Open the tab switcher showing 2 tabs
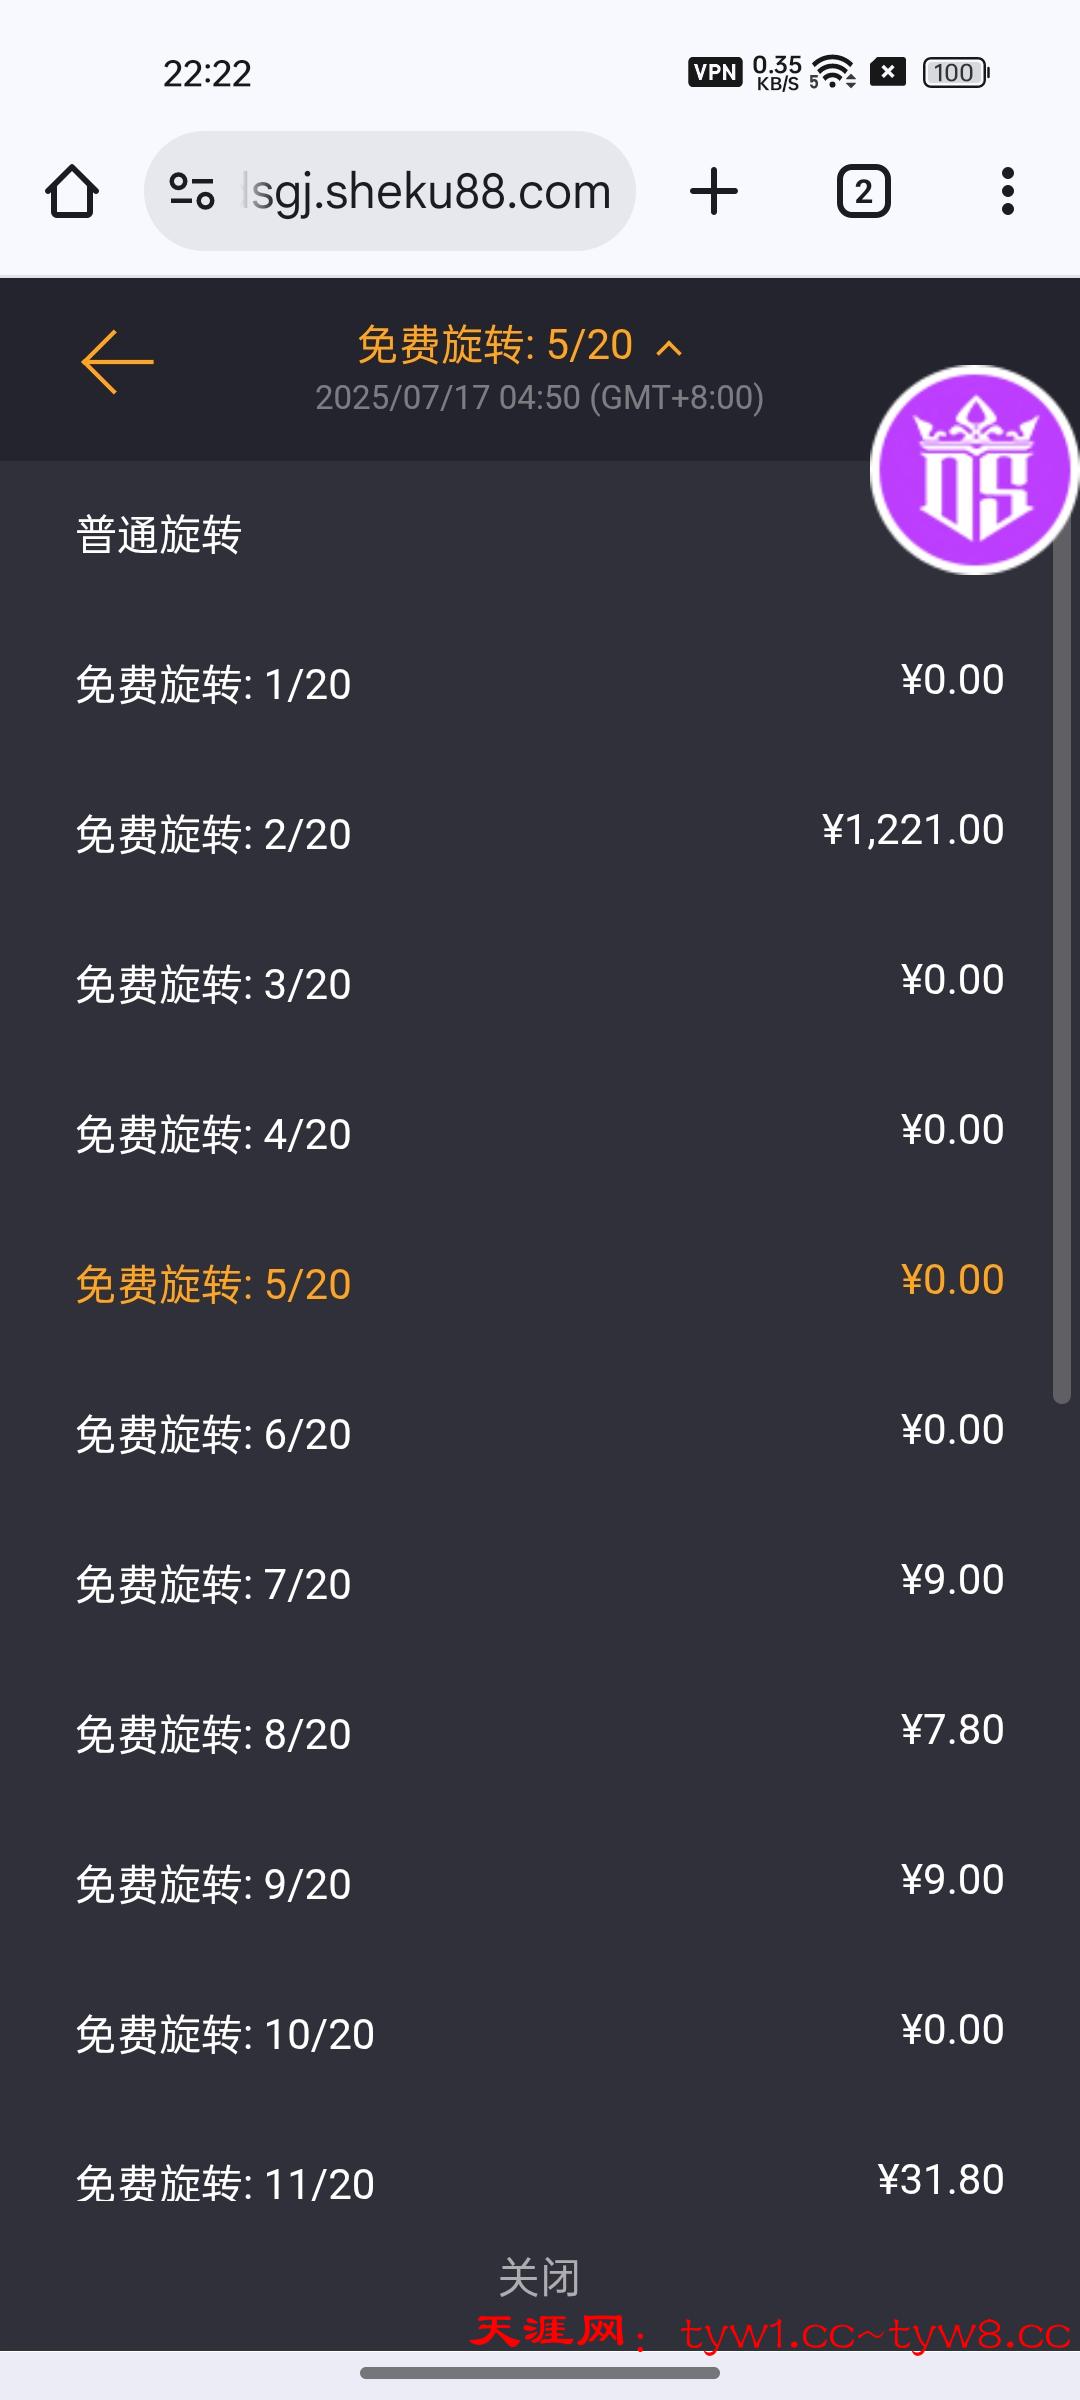 [x=863, y=191]
